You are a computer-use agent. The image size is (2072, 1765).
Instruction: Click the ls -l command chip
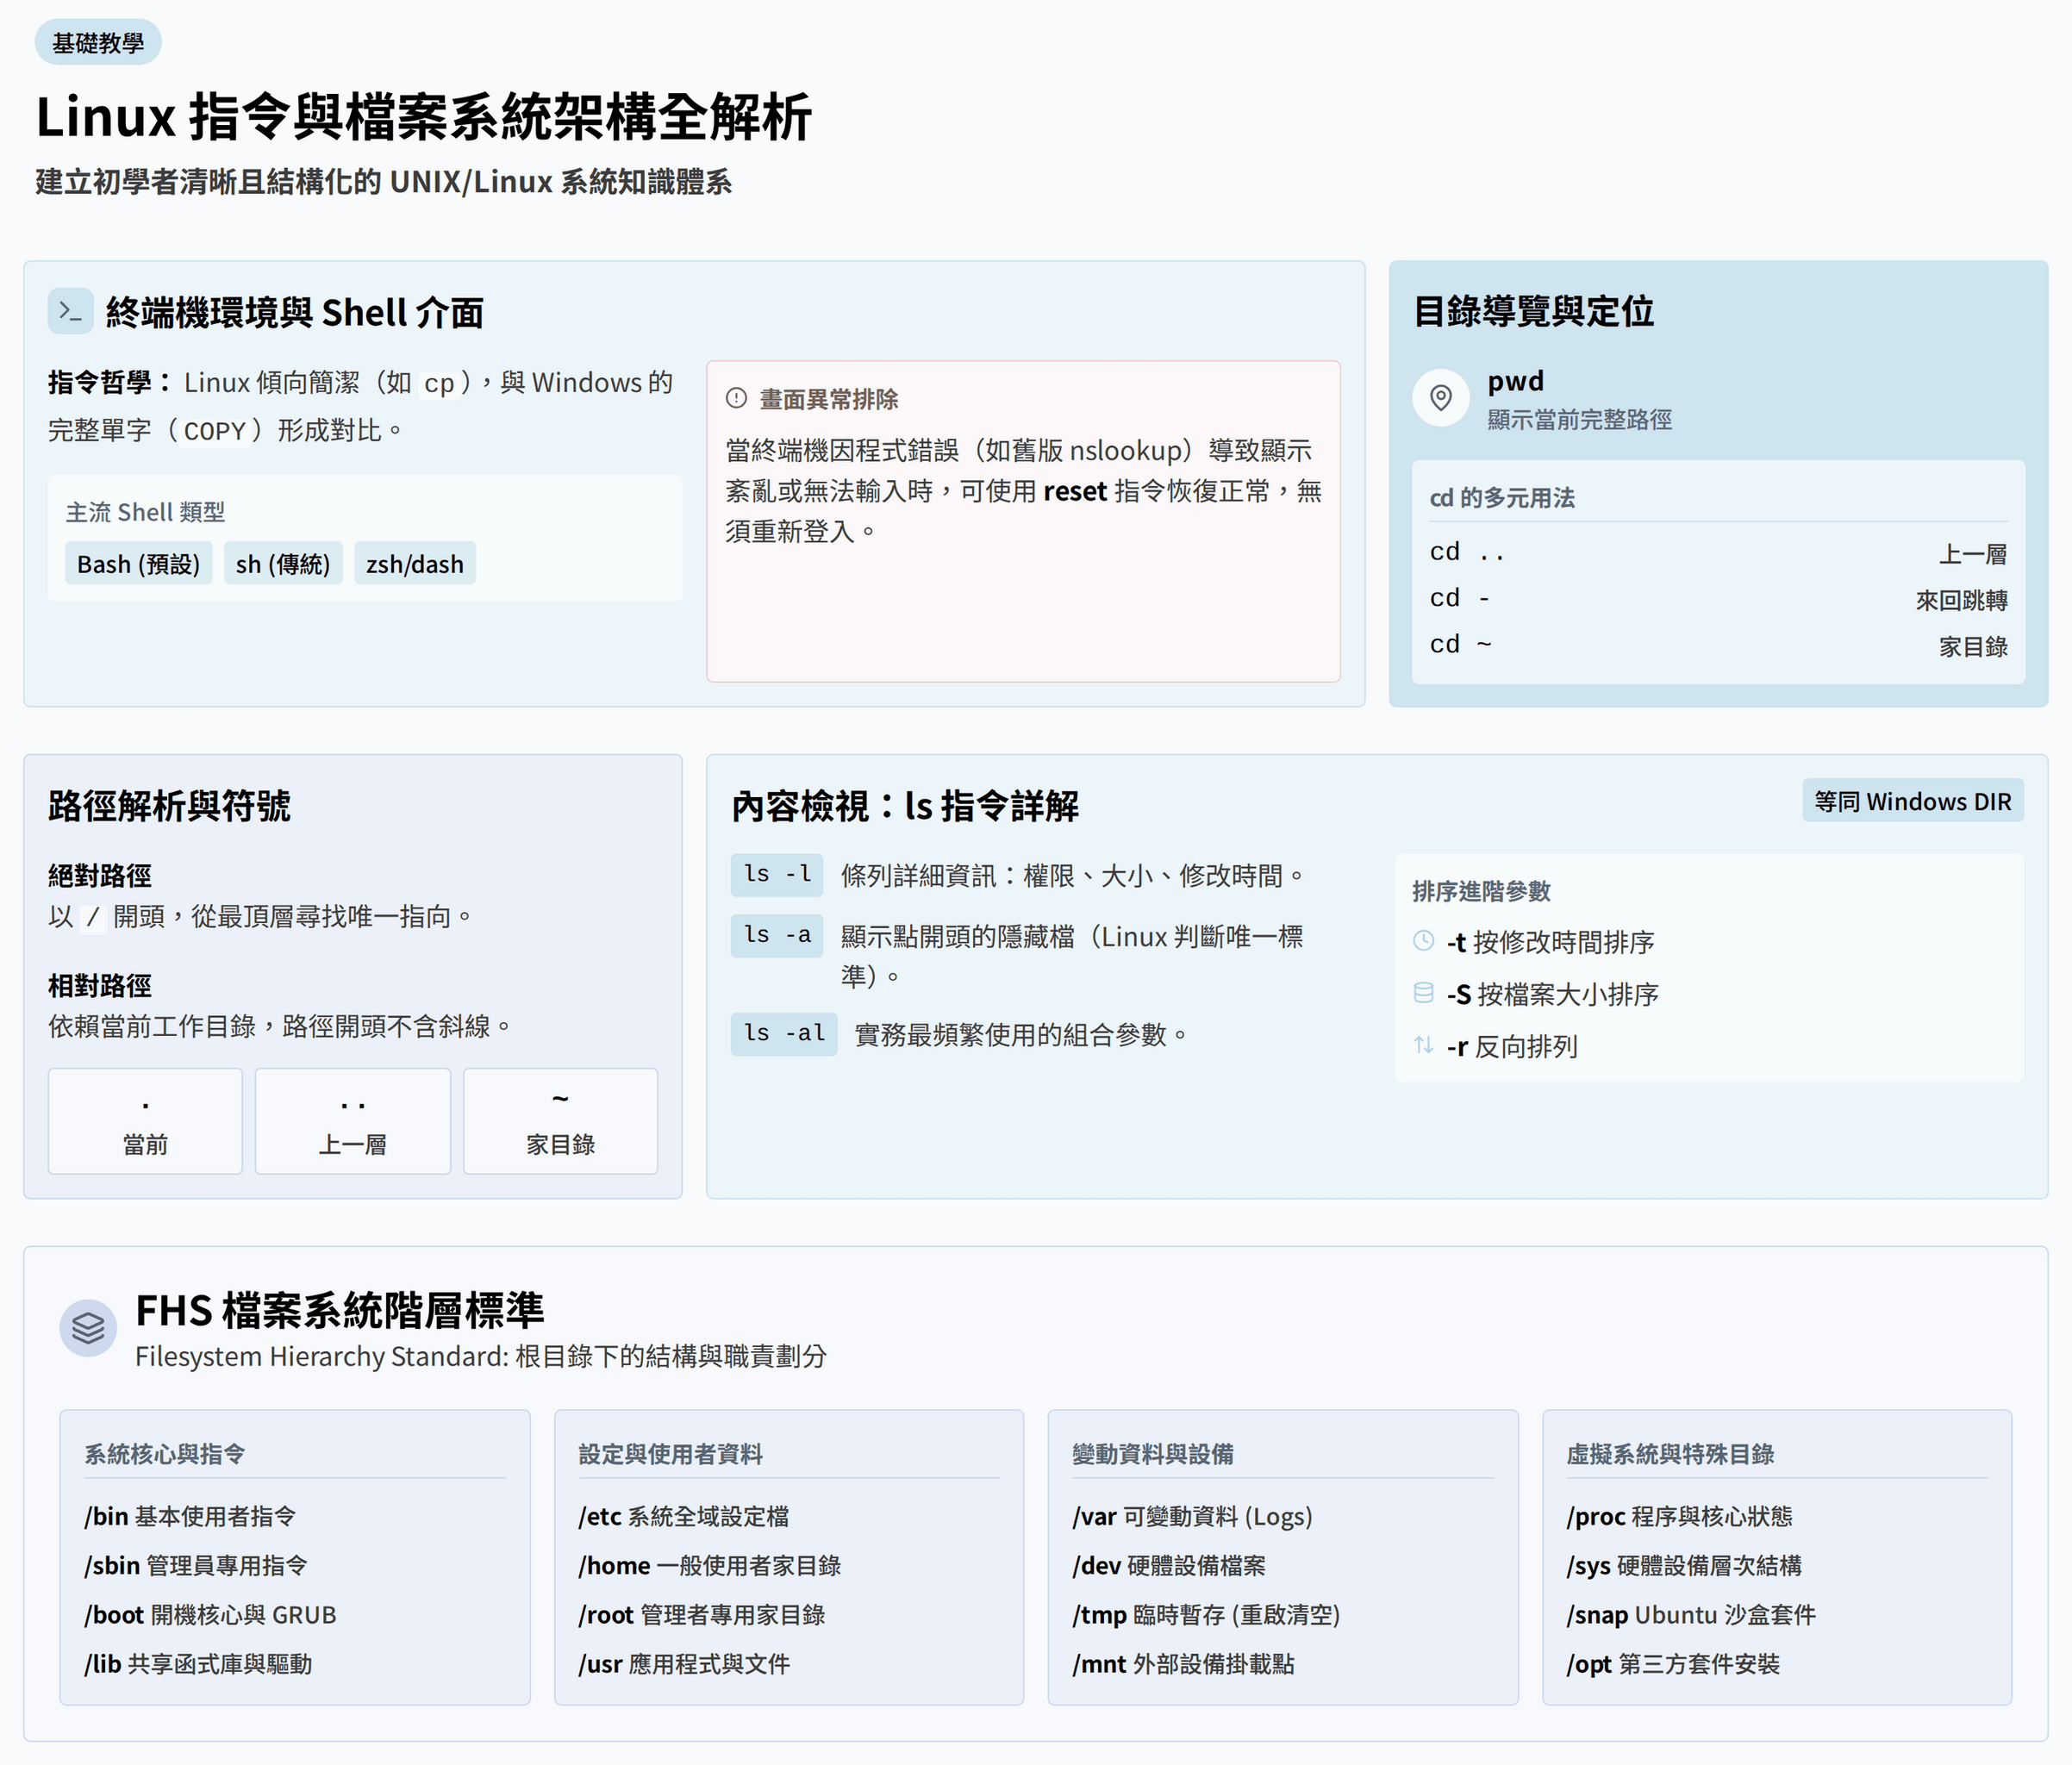[777, 874]
